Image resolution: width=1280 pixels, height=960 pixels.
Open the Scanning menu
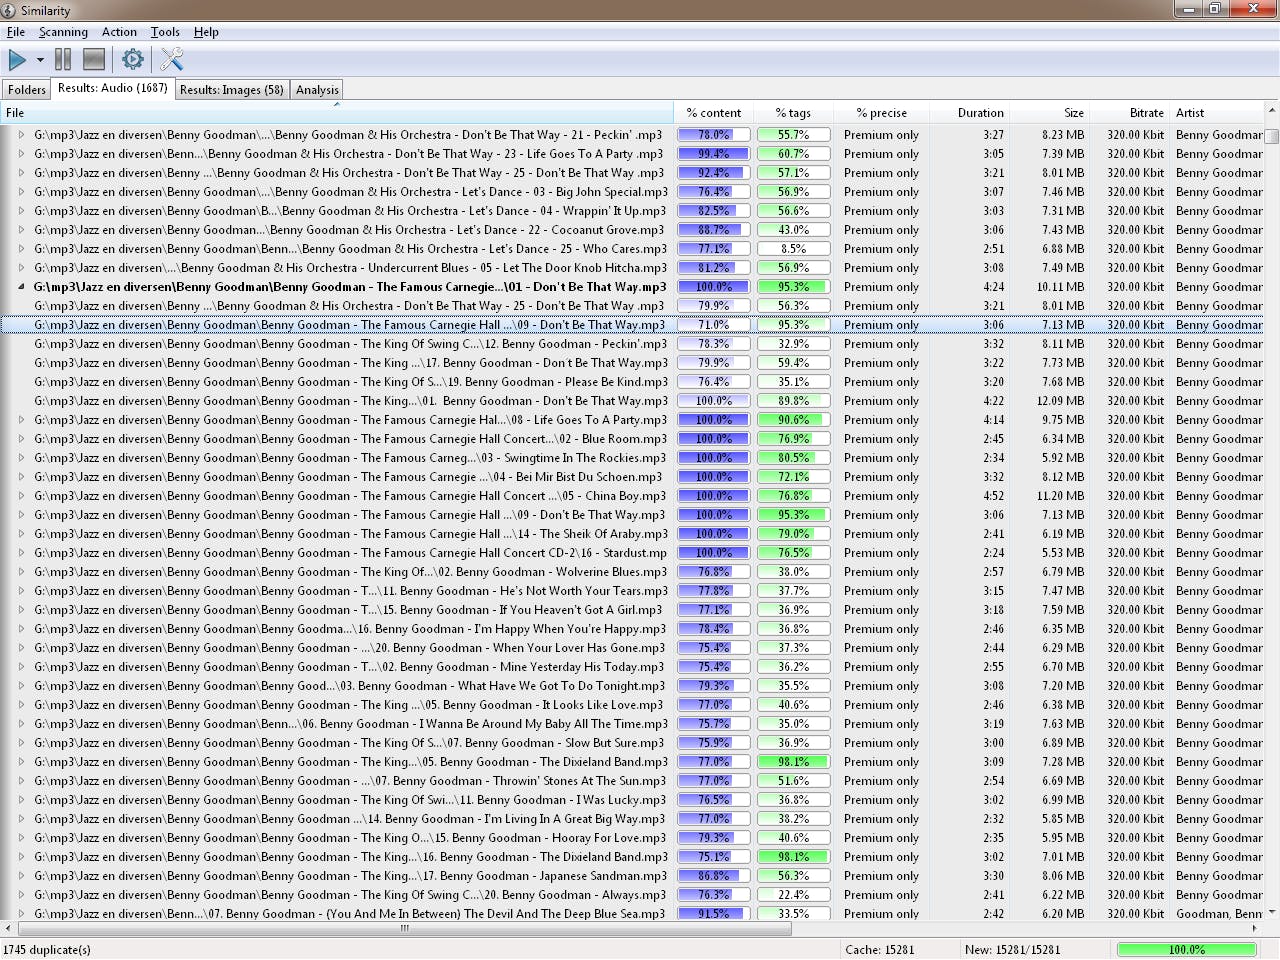click(63, 32)
